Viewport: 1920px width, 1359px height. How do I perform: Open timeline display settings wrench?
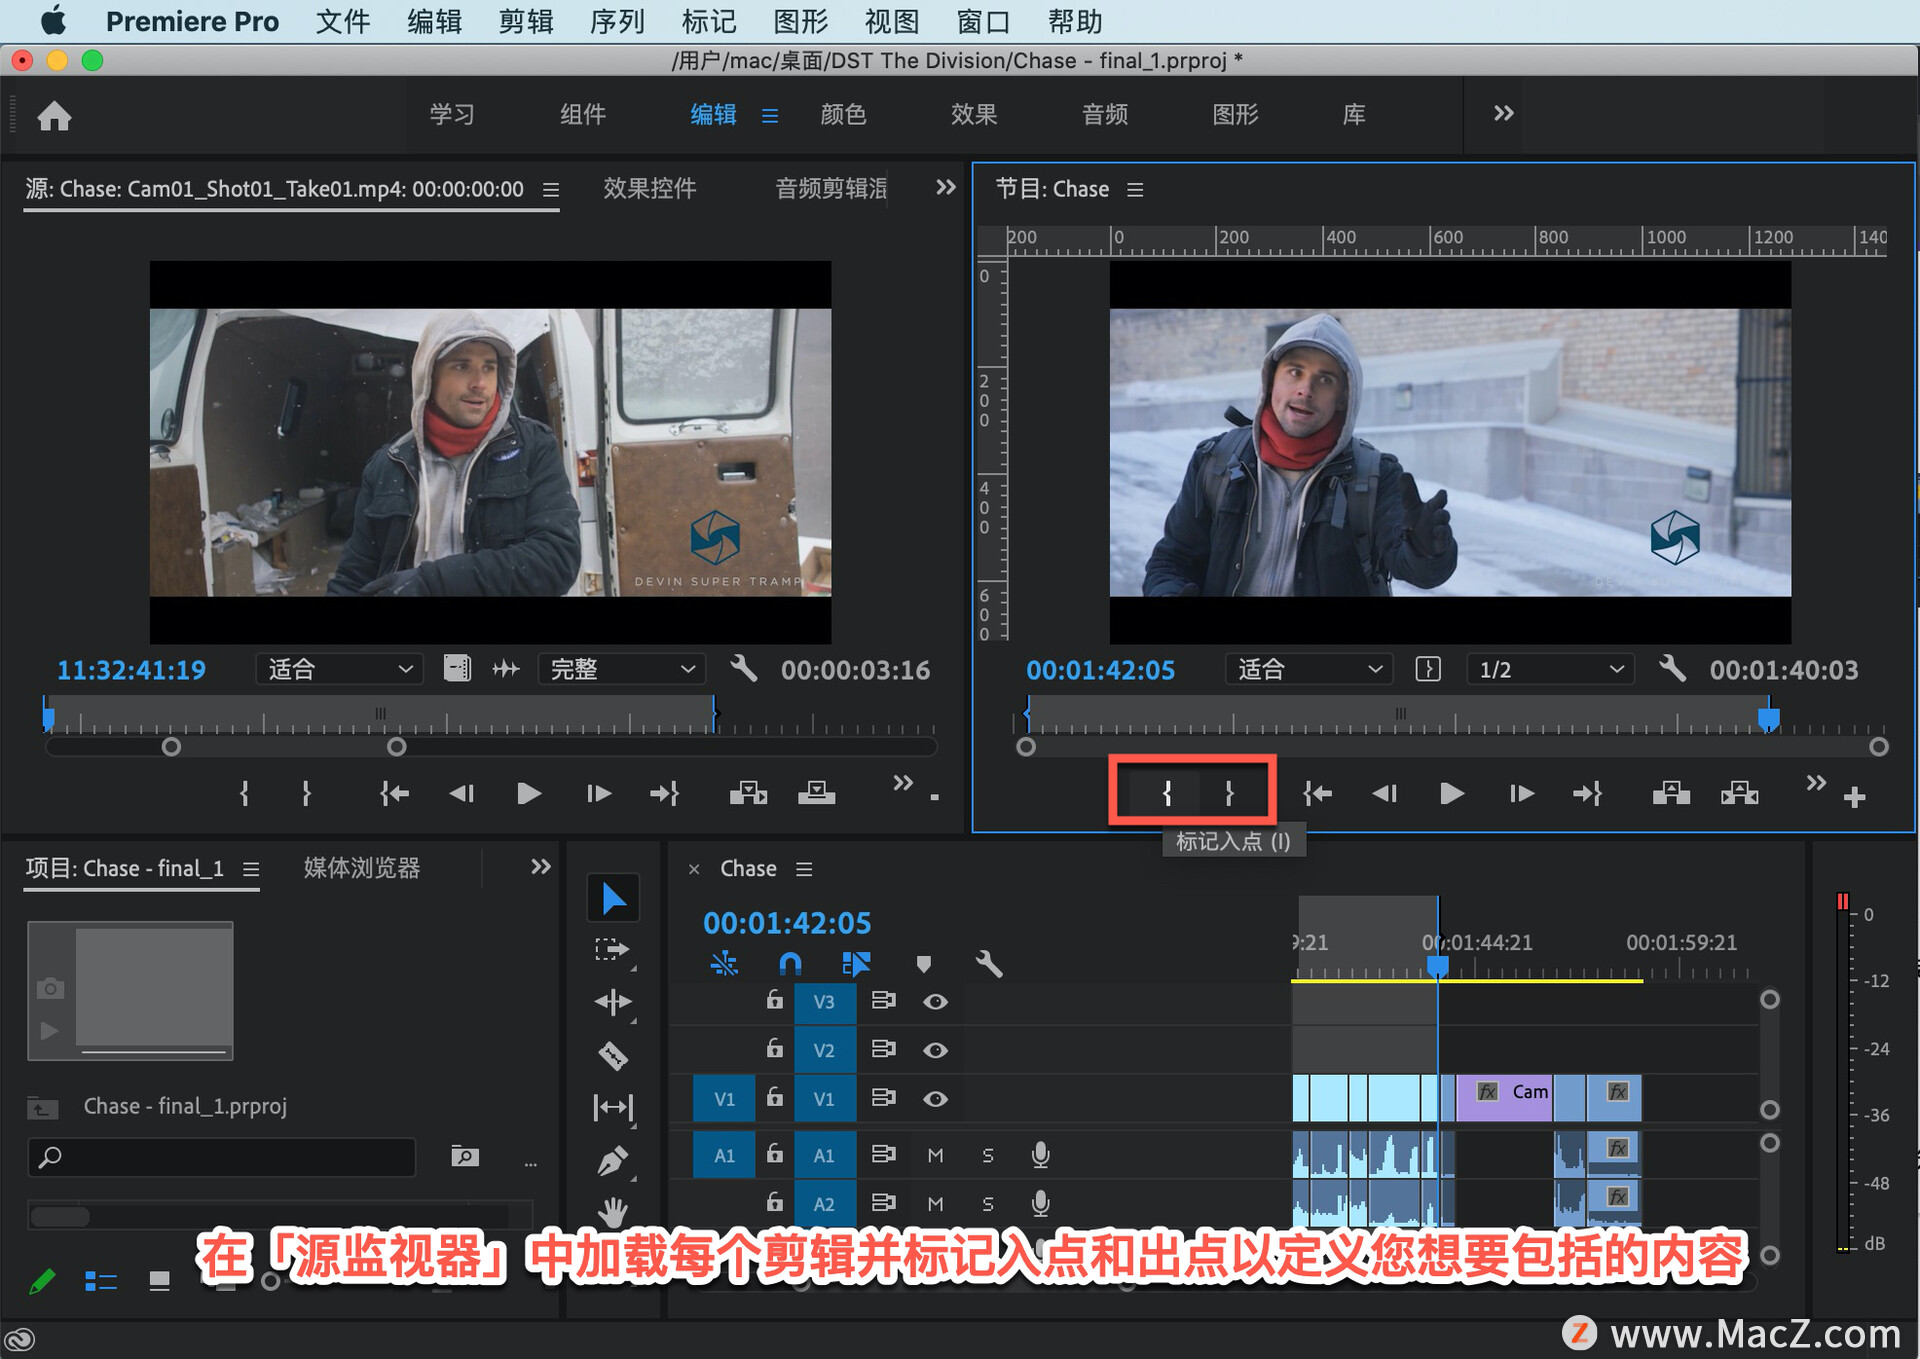988,963
